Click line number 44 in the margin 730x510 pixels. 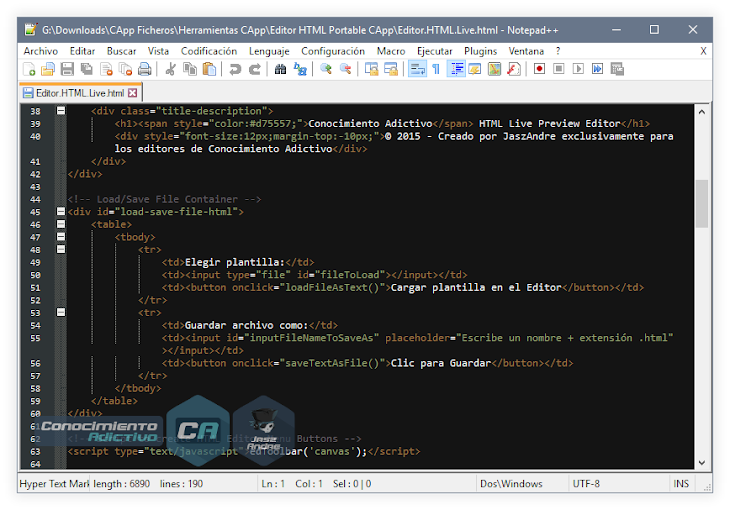coord(35,199)
